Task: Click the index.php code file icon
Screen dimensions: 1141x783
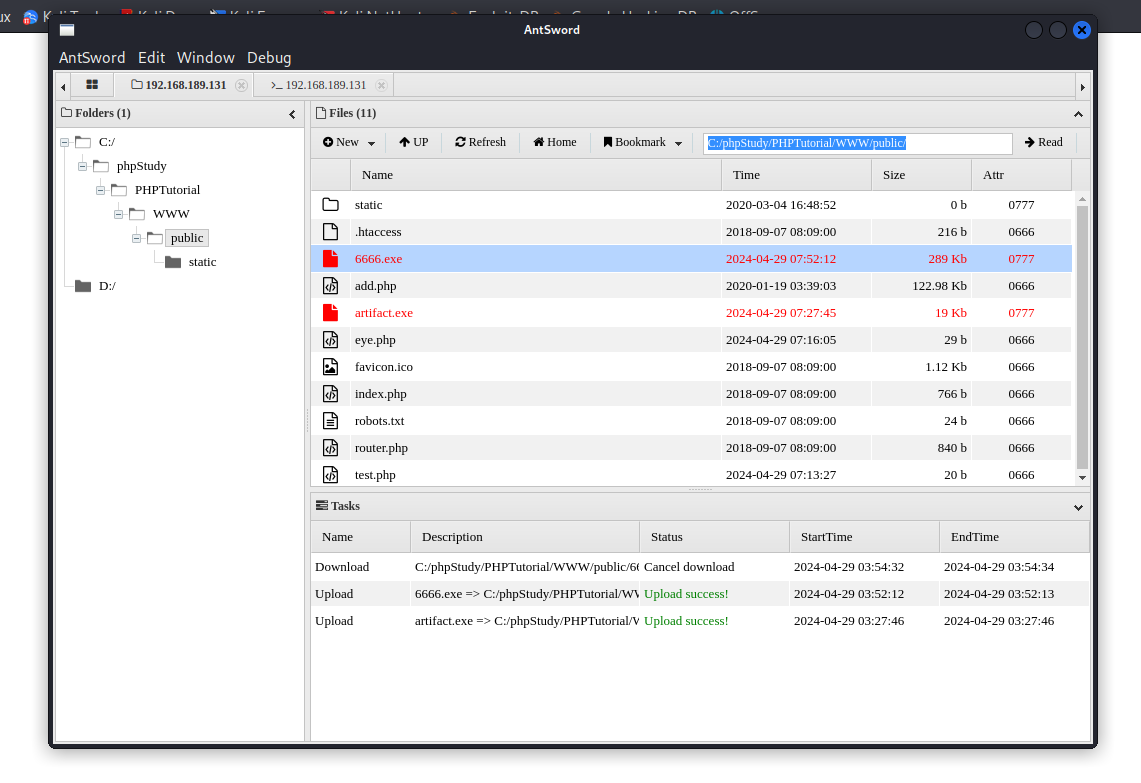Action: point(330,394)
